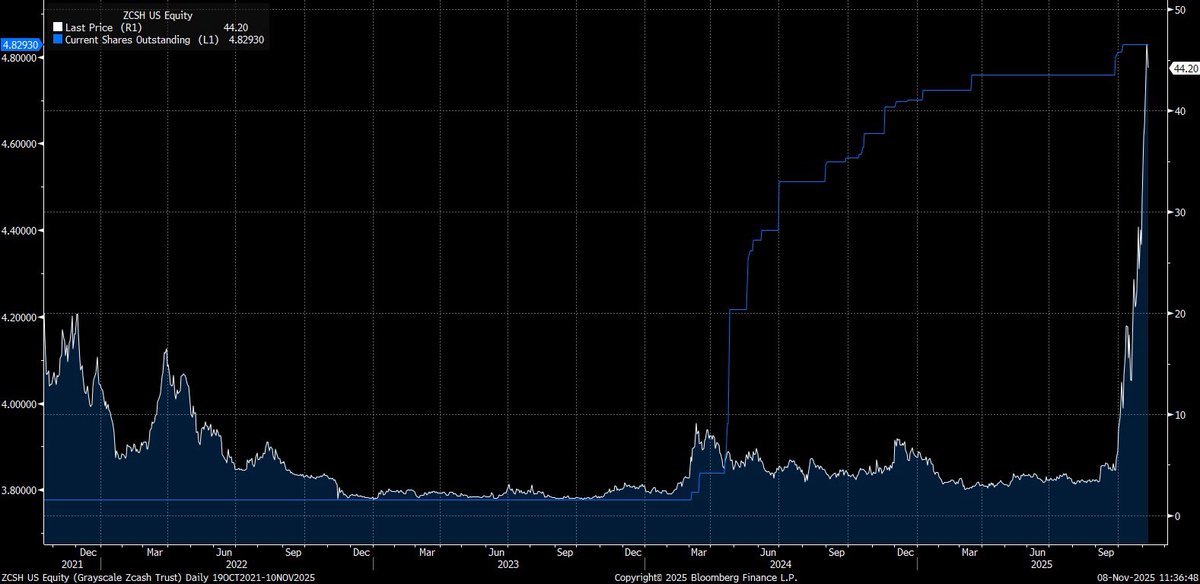The width and height of the screenshot is (1200, 584).
Task: Click the 30 right axis label
Action: tap(1180, 213)
